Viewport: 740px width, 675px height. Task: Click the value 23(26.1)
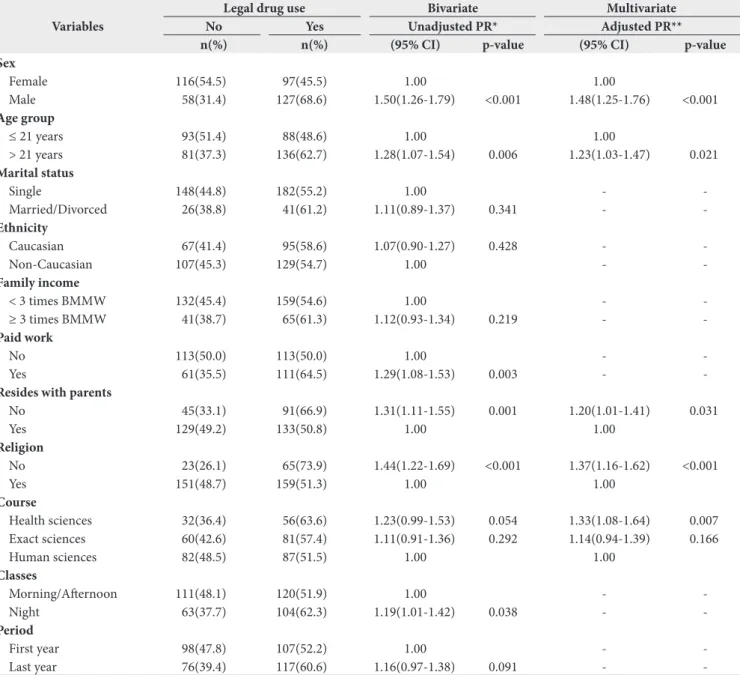pos(204,466)
